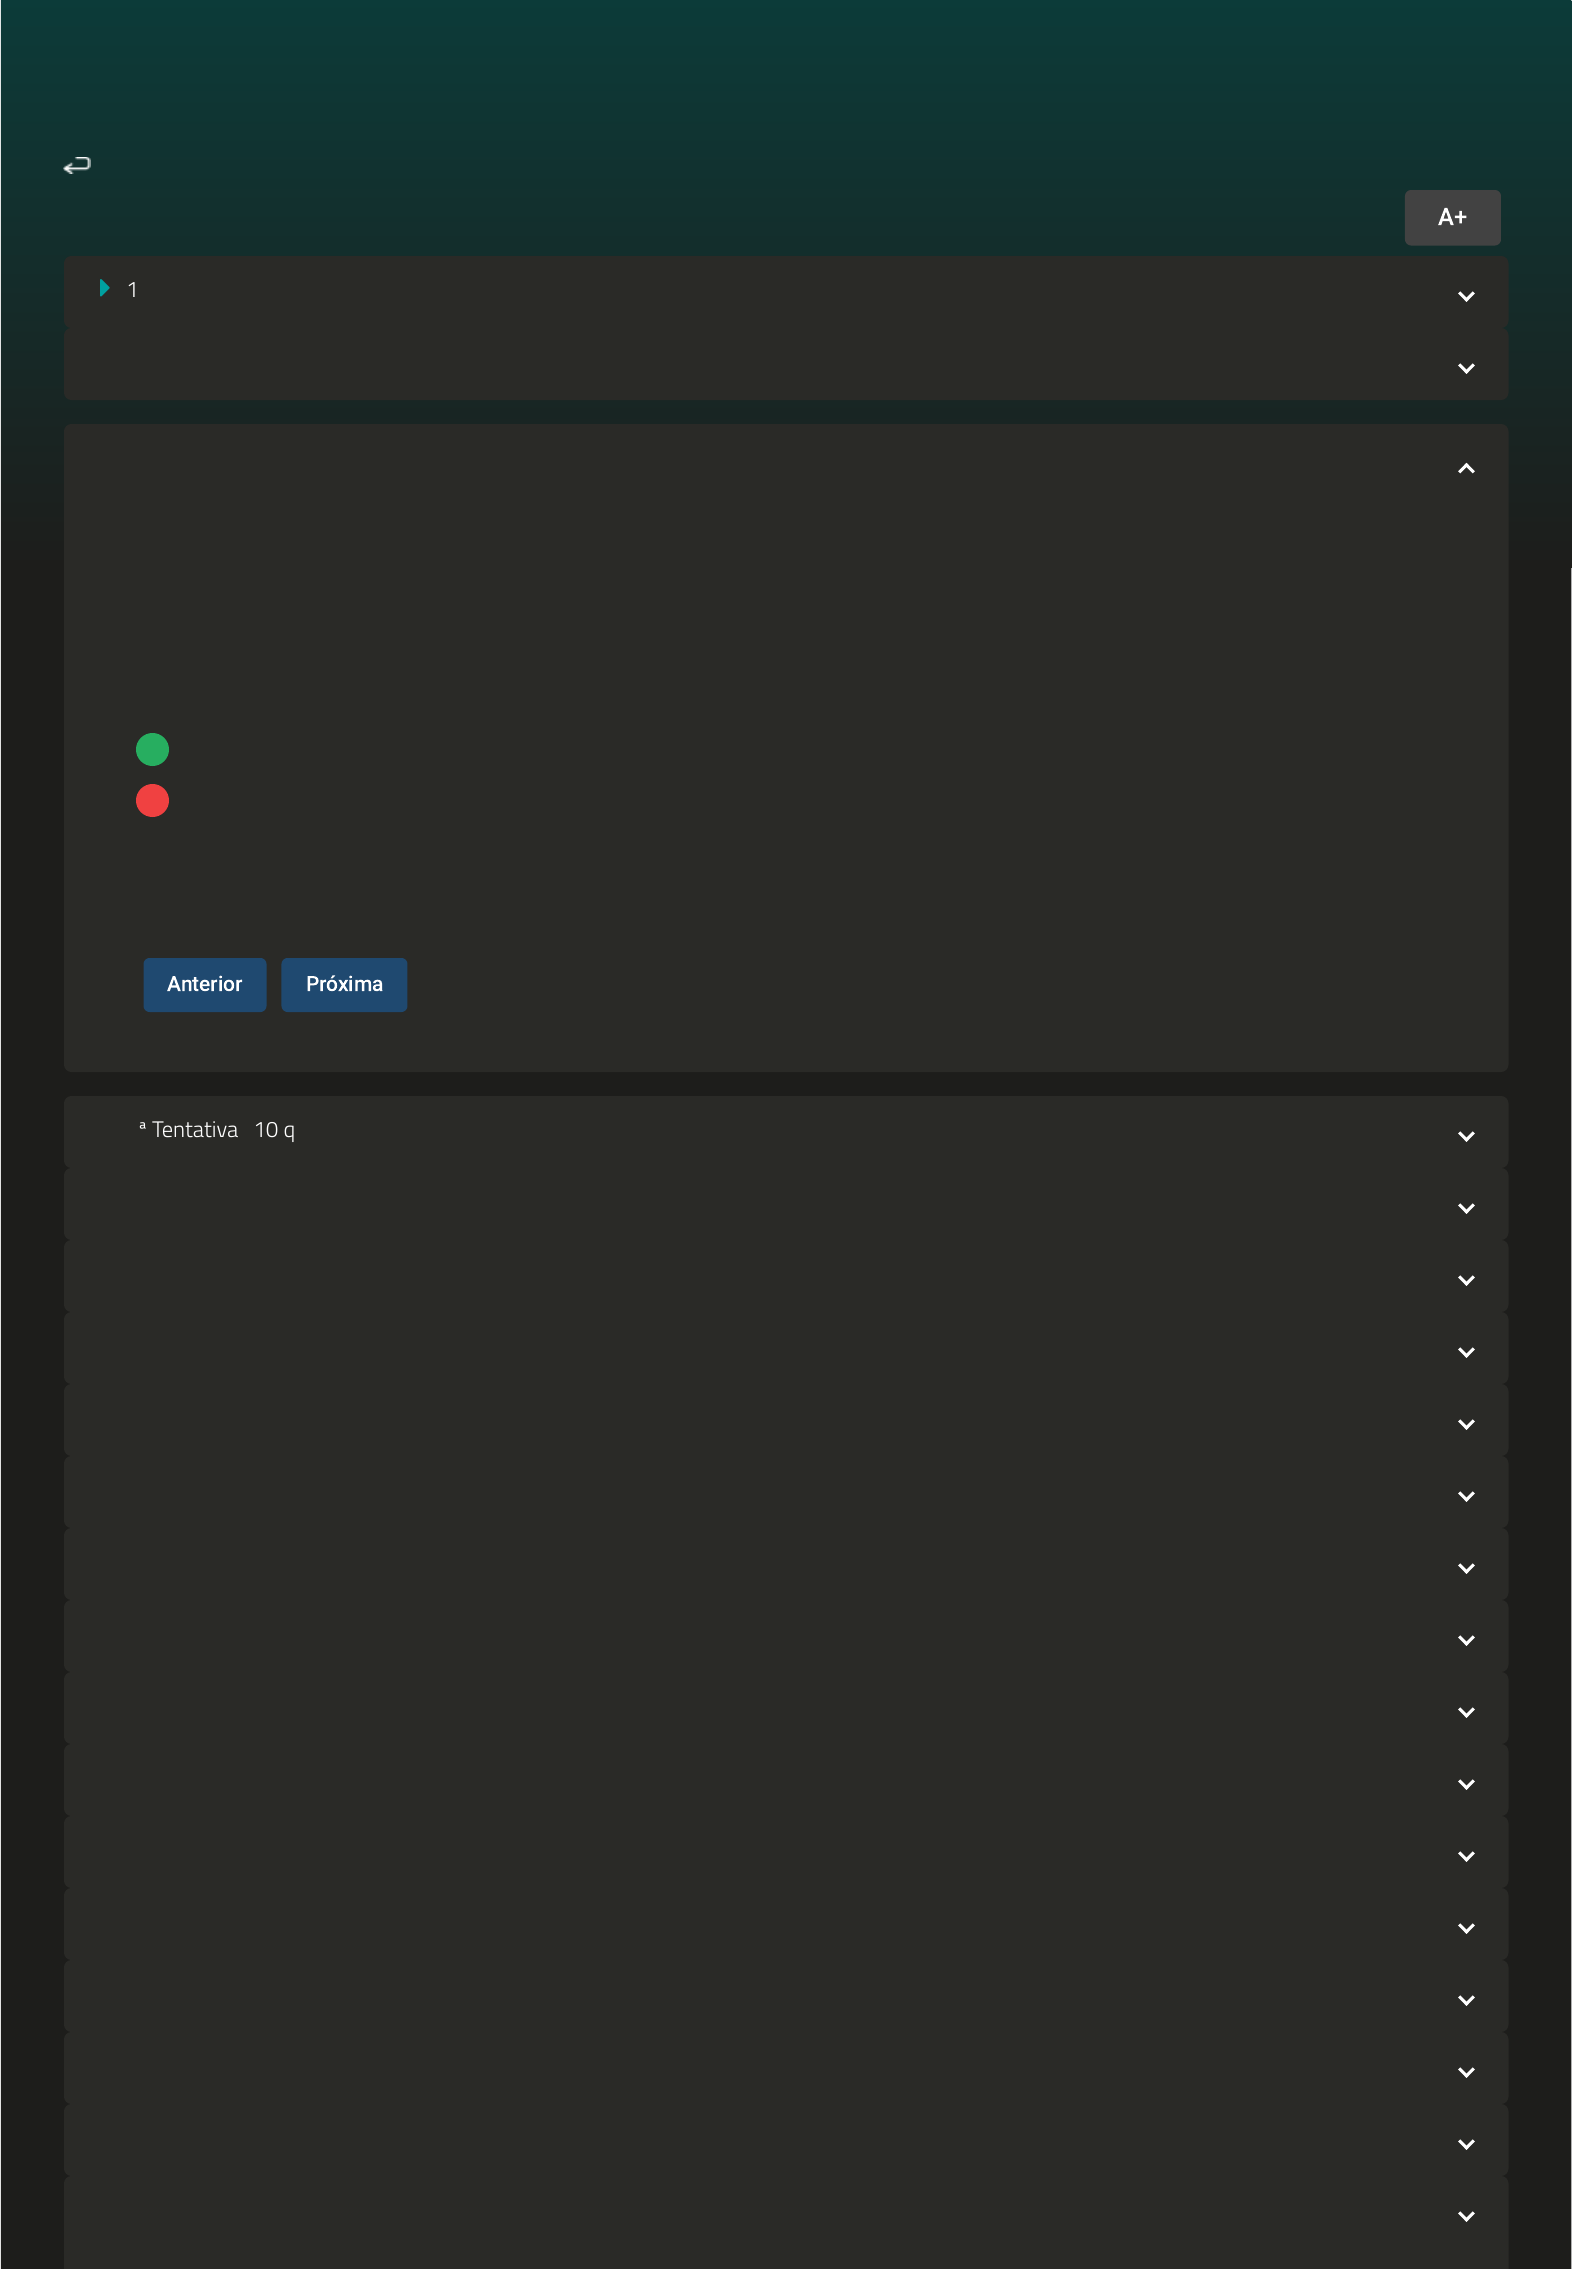Viewport: 1572px width, 2269px height.
Task: Expand second blank row beneath Tentativa row
Action: tap(1465, 1280)
